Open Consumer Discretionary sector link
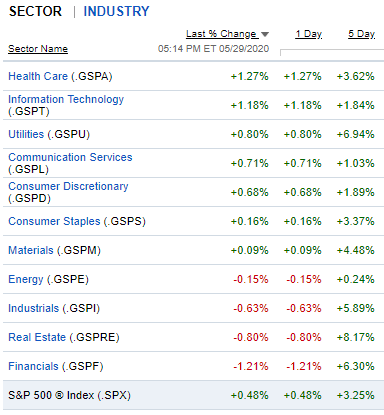Screen dimensions: 384x415 68,186
